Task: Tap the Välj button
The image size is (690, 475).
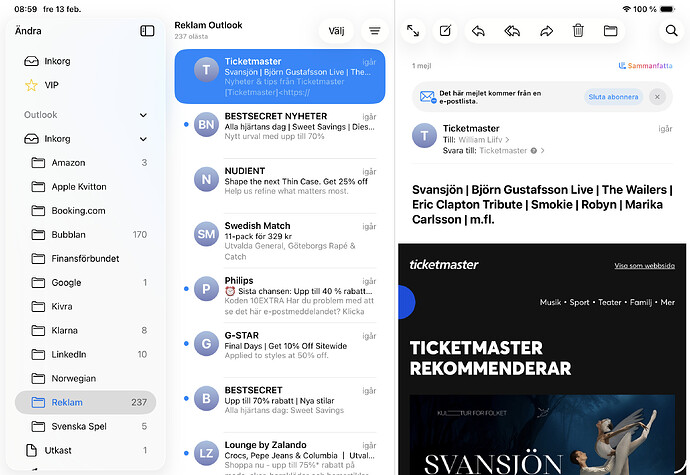Action: pos(336,31)
